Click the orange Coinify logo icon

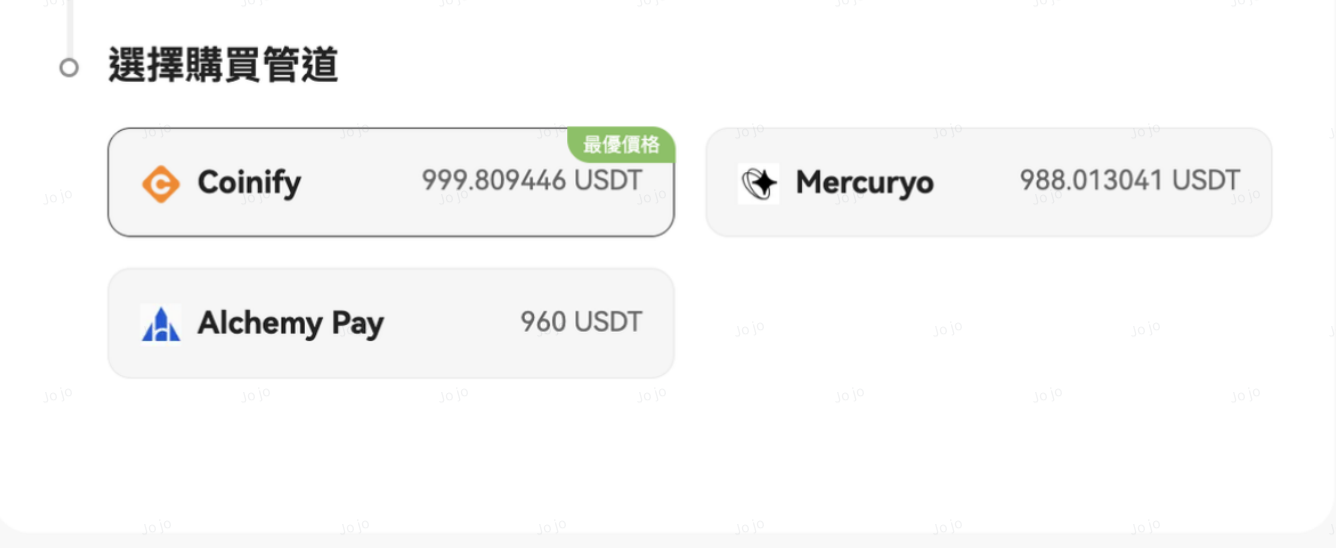(x=160, y=184)
